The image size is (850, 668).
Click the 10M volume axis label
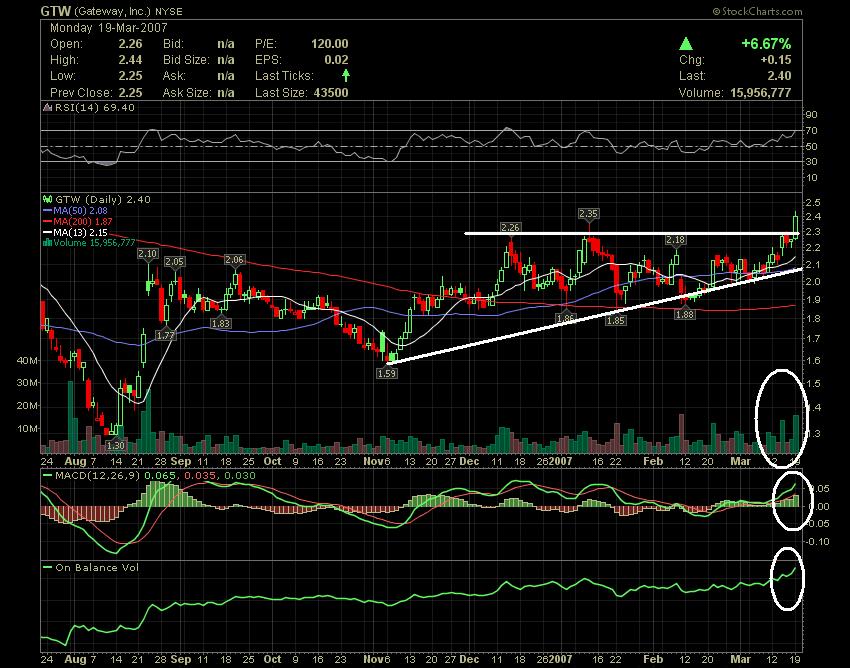pyautogui.click(x=27, y=429)
